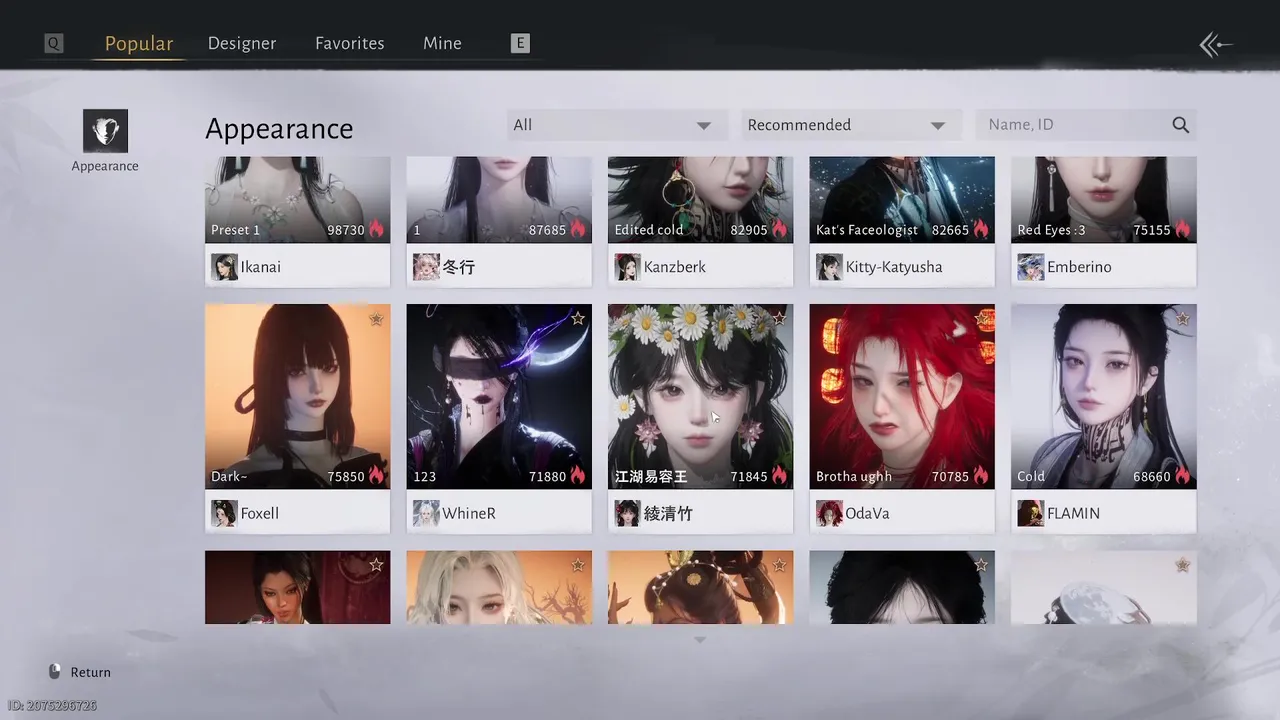Toggle star on bottom-row red dress preset
Viewport: 1280px width, 720px height.
tap(376, 565)
